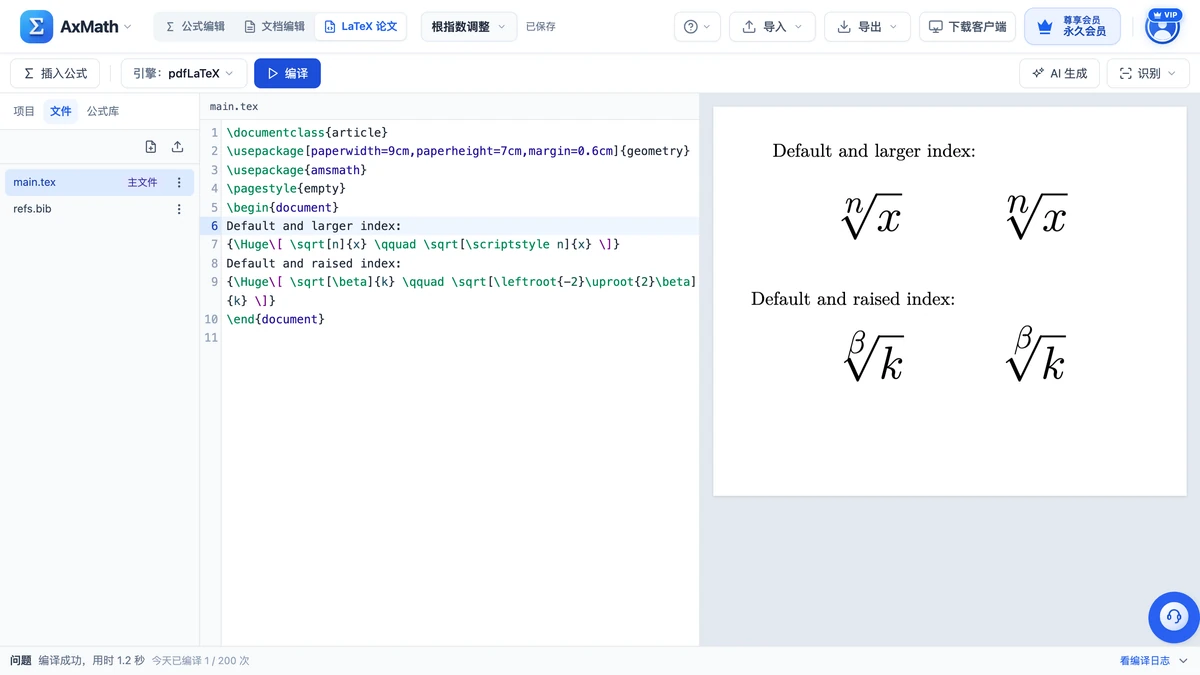Click the \pagestyle{empty} code line
The image size is (1200, 675).
[x=286, y=188]
